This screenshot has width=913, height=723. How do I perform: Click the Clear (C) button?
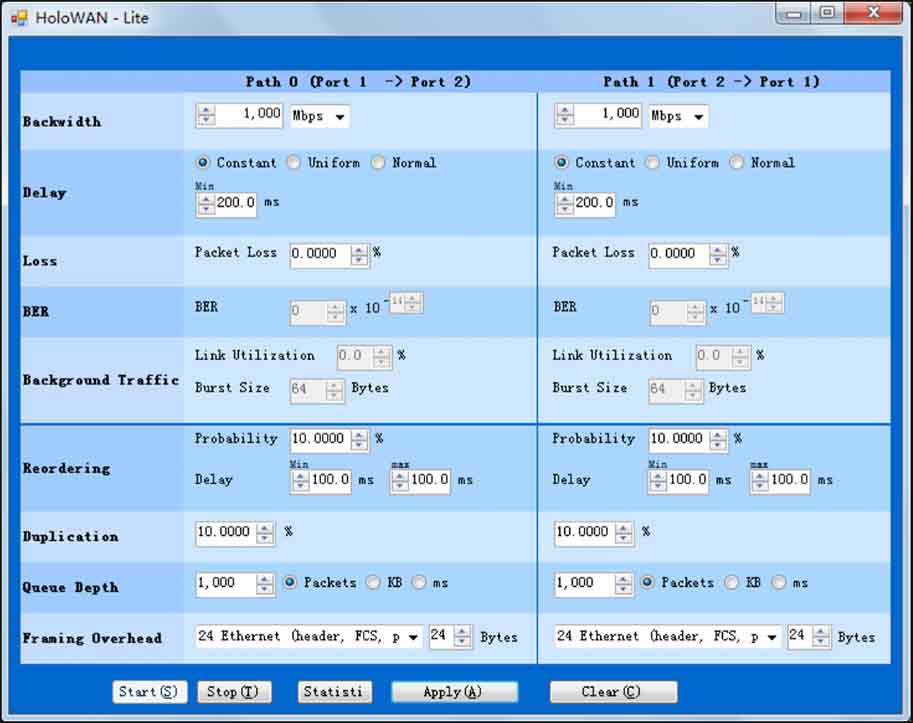pyautogui.click(x=613, y=692)
